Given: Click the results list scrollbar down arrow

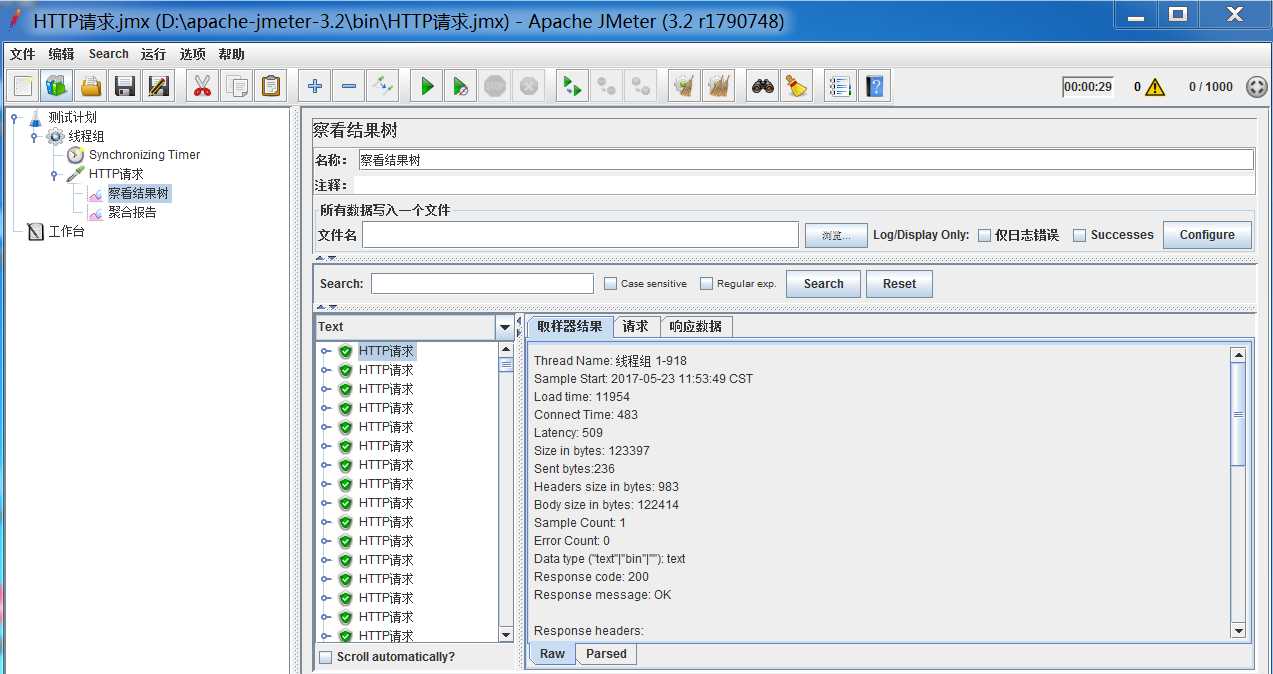Looking at the screenshot, I should (x=506, y=635).
